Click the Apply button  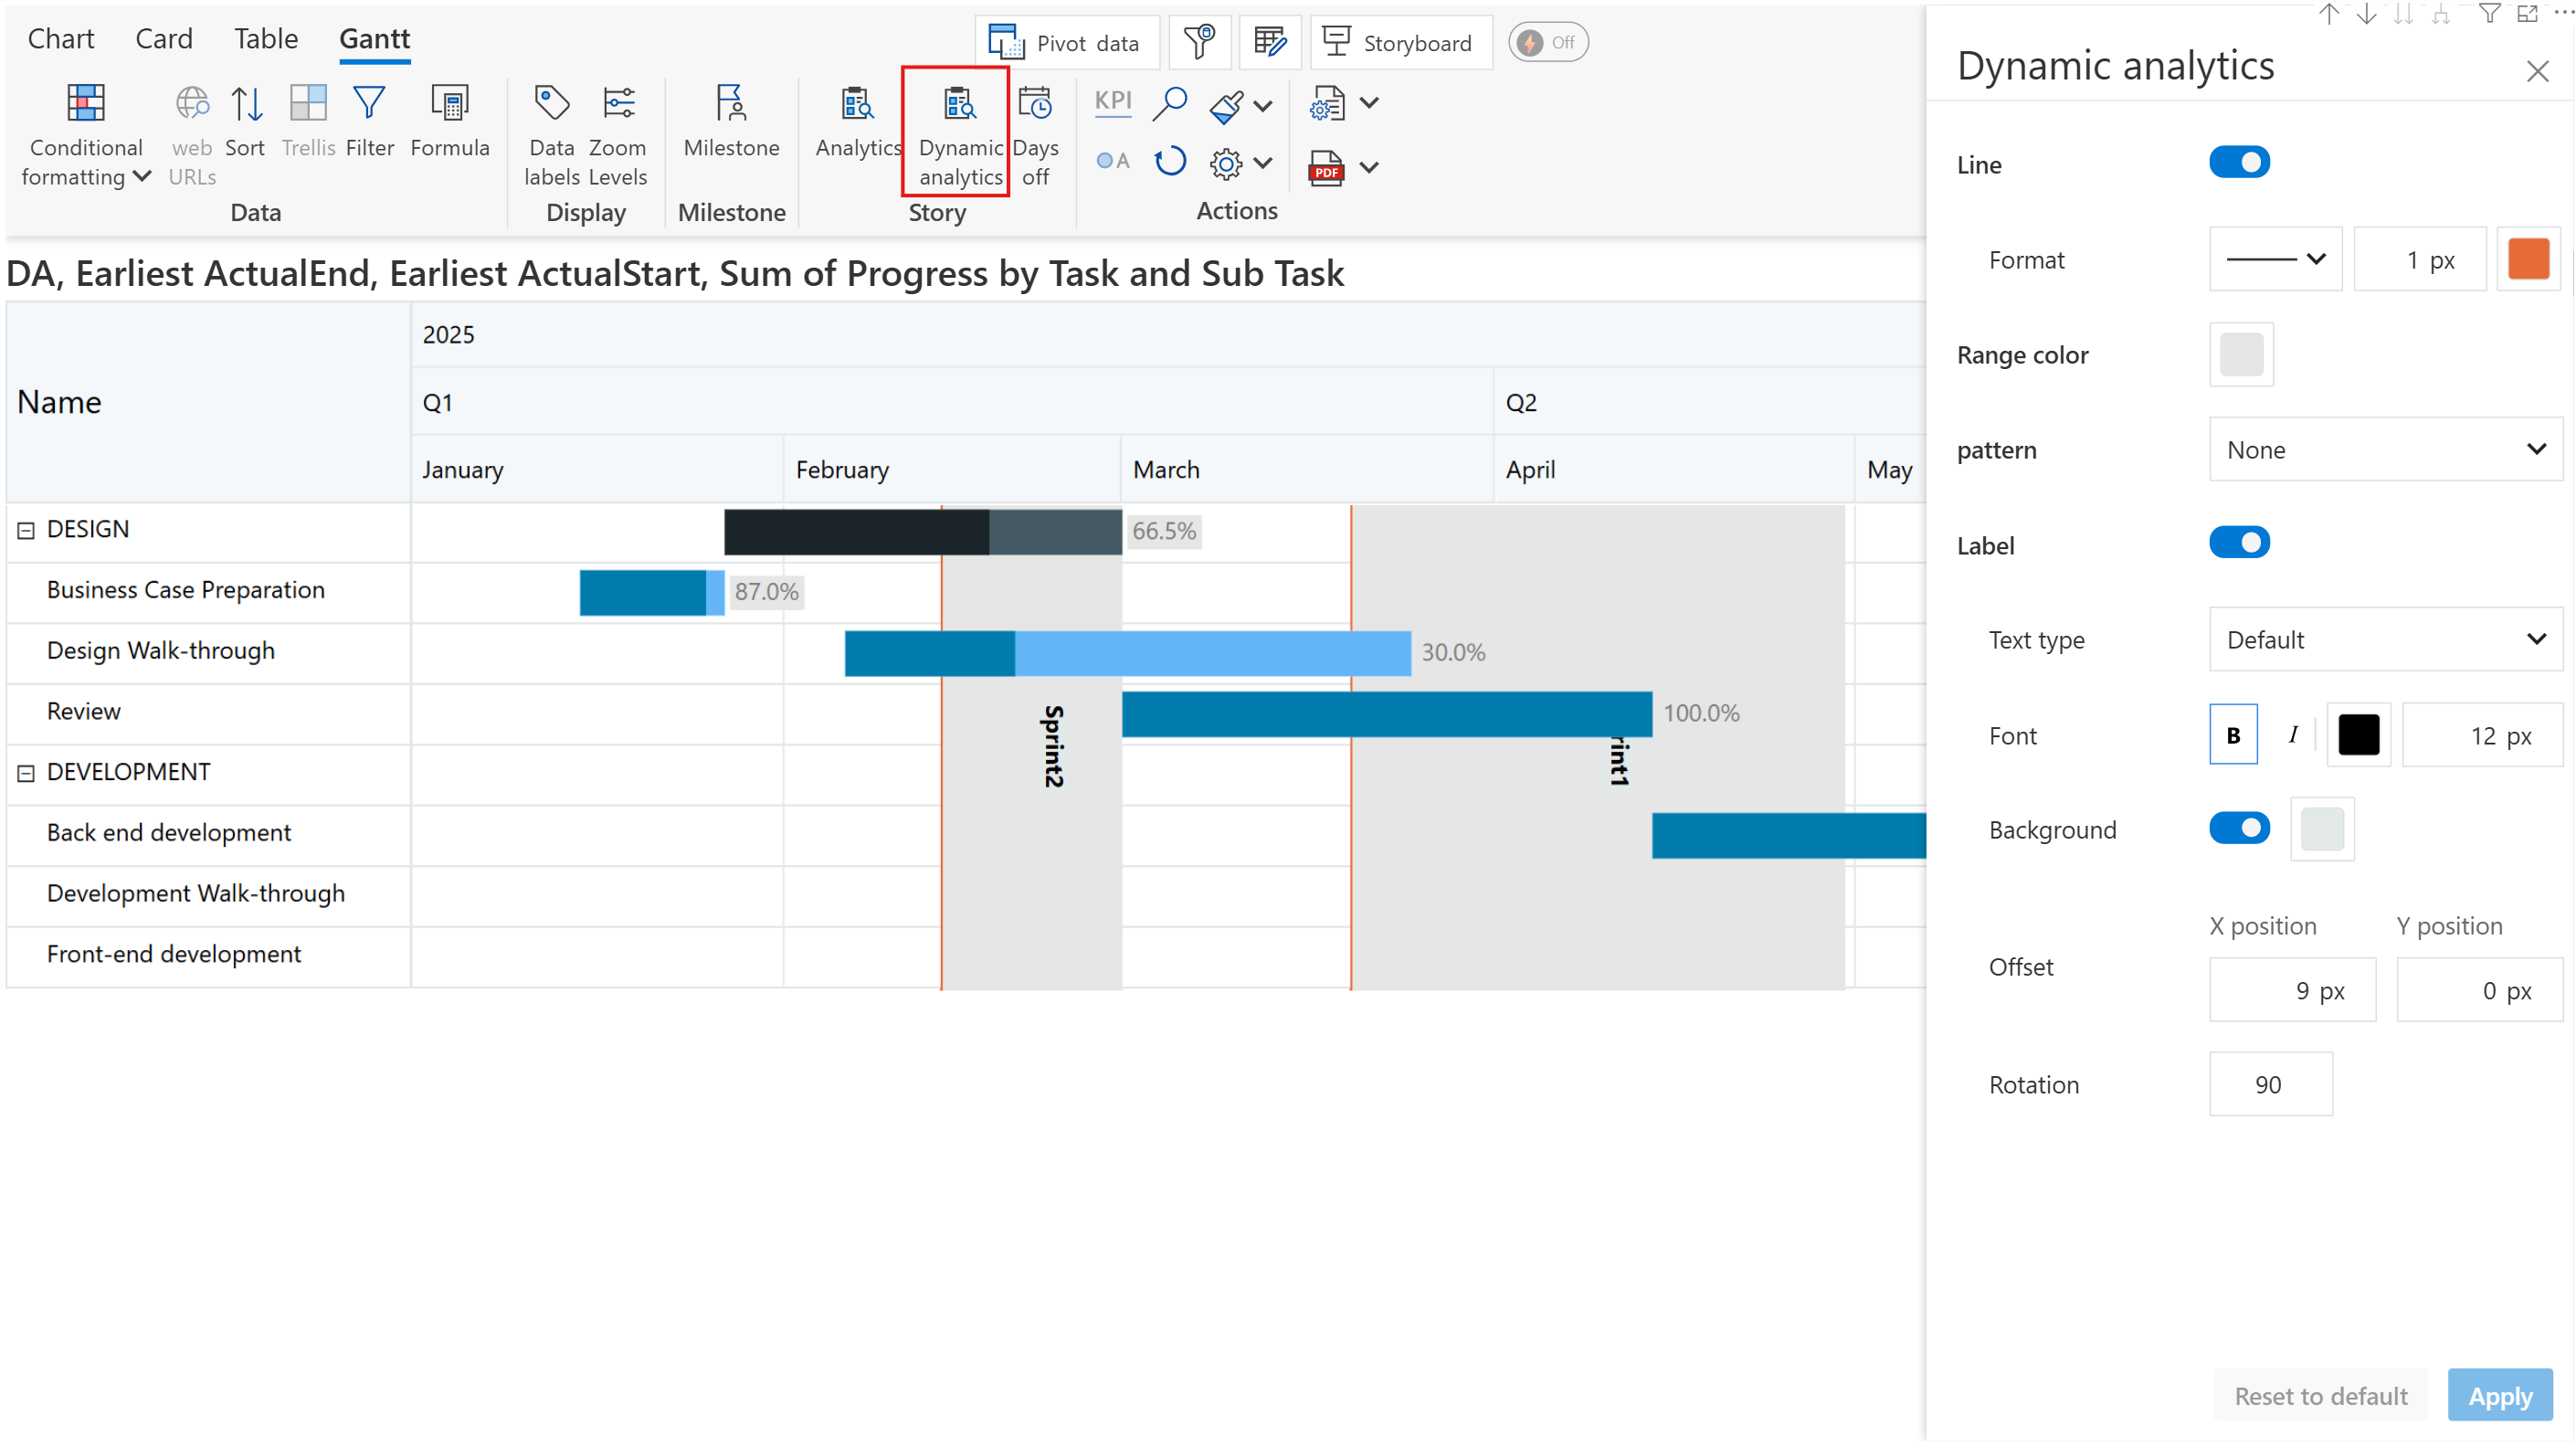tap(2499, 1396)
